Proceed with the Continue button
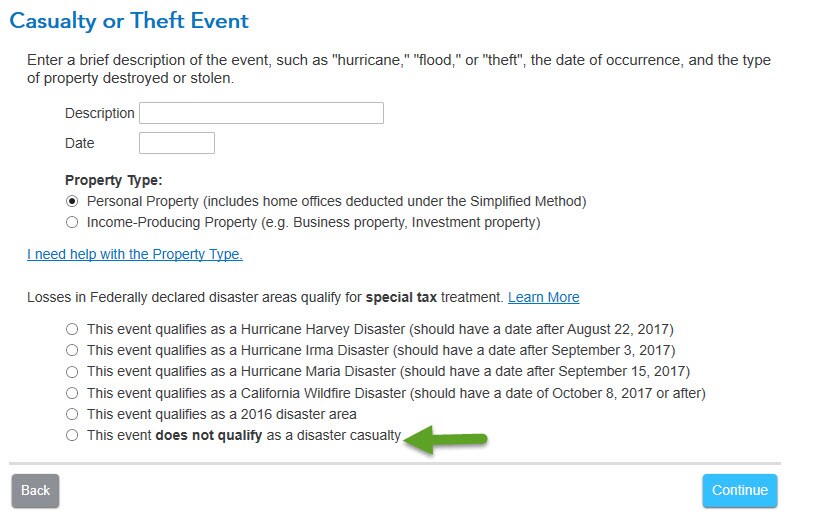This screenshot has height=532, width=817. (739, 490)
